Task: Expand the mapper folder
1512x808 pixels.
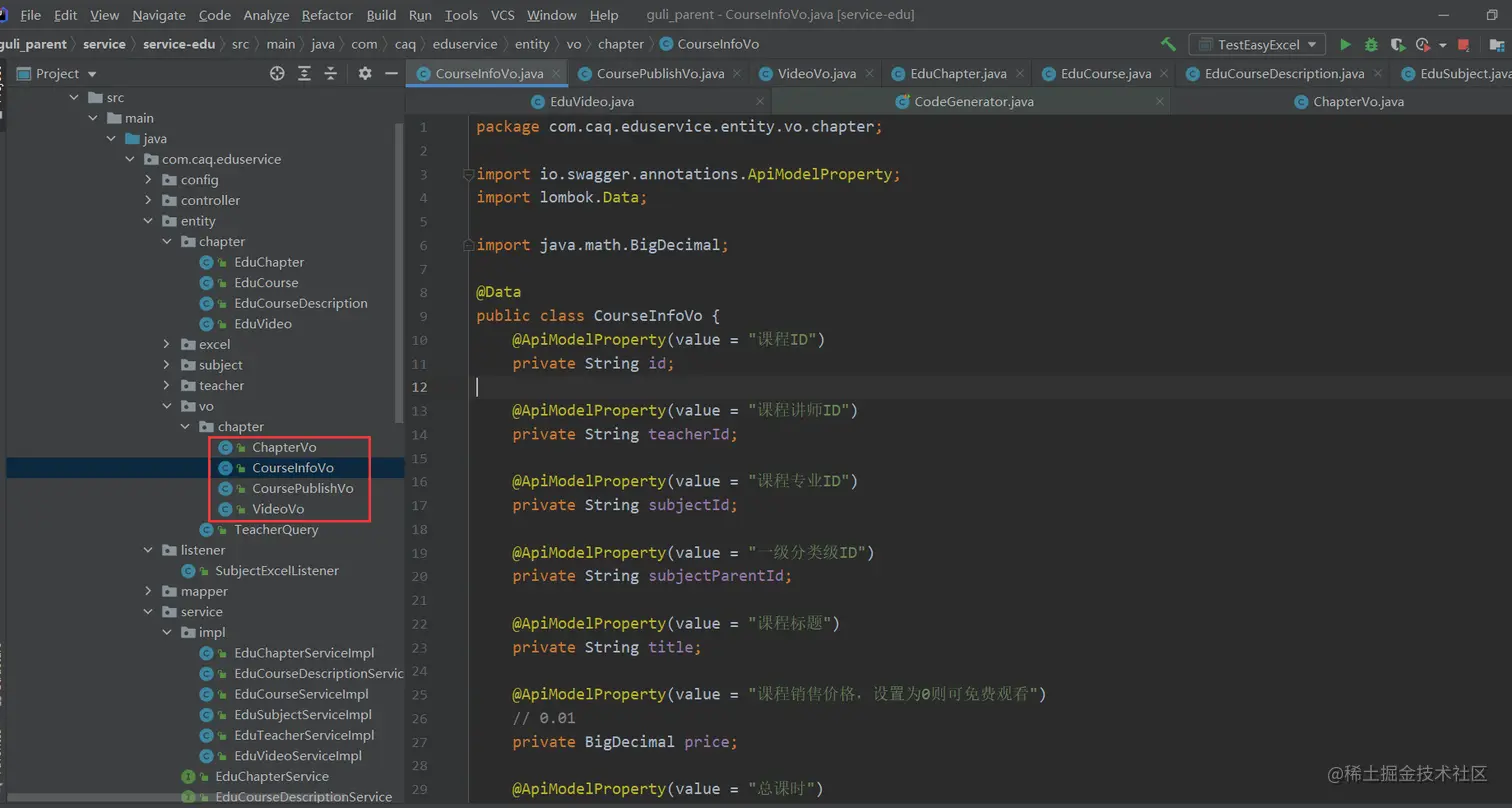Action: tap(148, 591)
